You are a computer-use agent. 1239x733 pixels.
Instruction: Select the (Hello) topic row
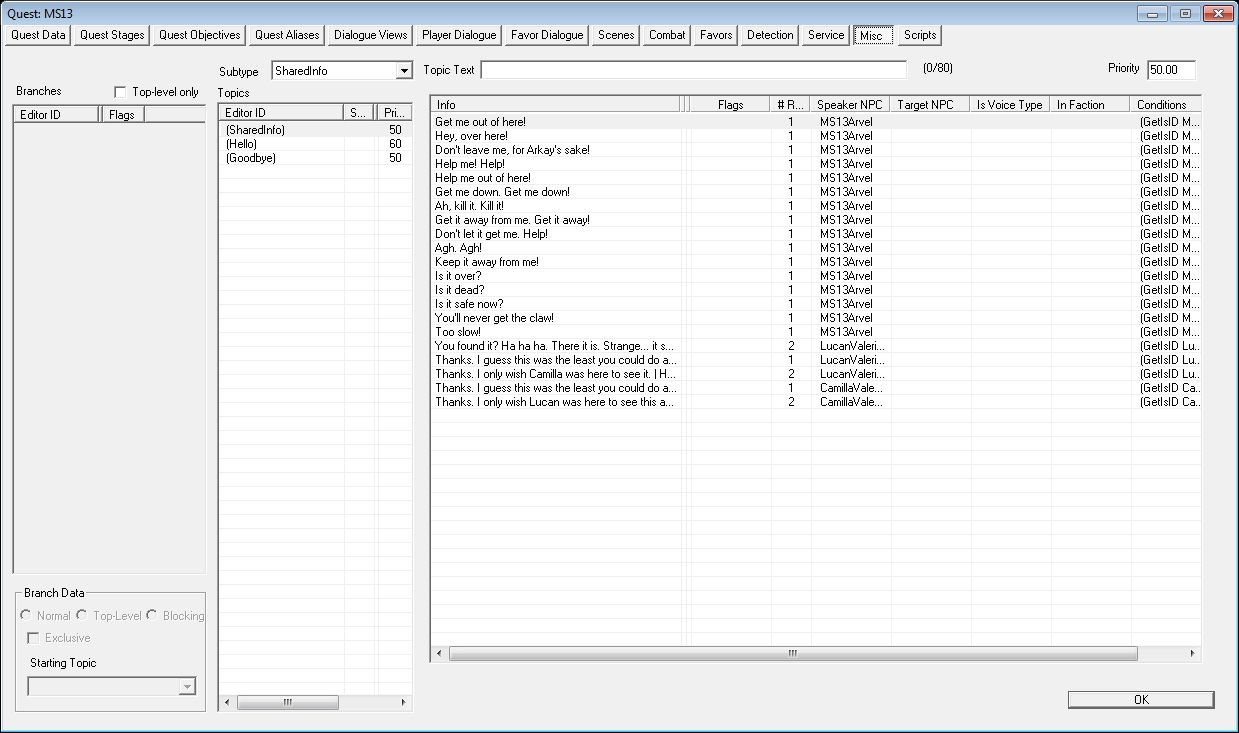click(315, 144)
